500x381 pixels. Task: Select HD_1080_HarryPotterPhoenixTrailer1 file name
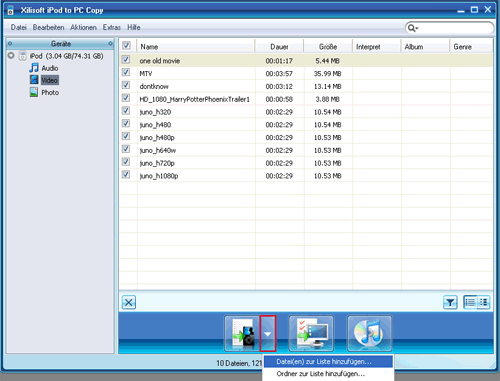pos(195,99)
